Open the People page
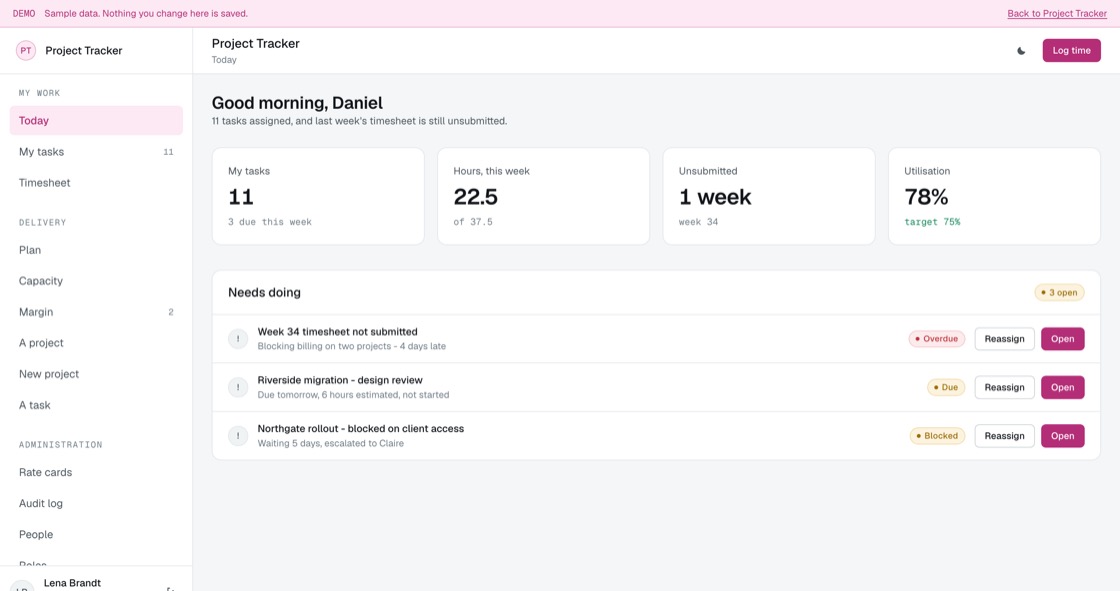1120x591 pixels. [x=96, y=535]
